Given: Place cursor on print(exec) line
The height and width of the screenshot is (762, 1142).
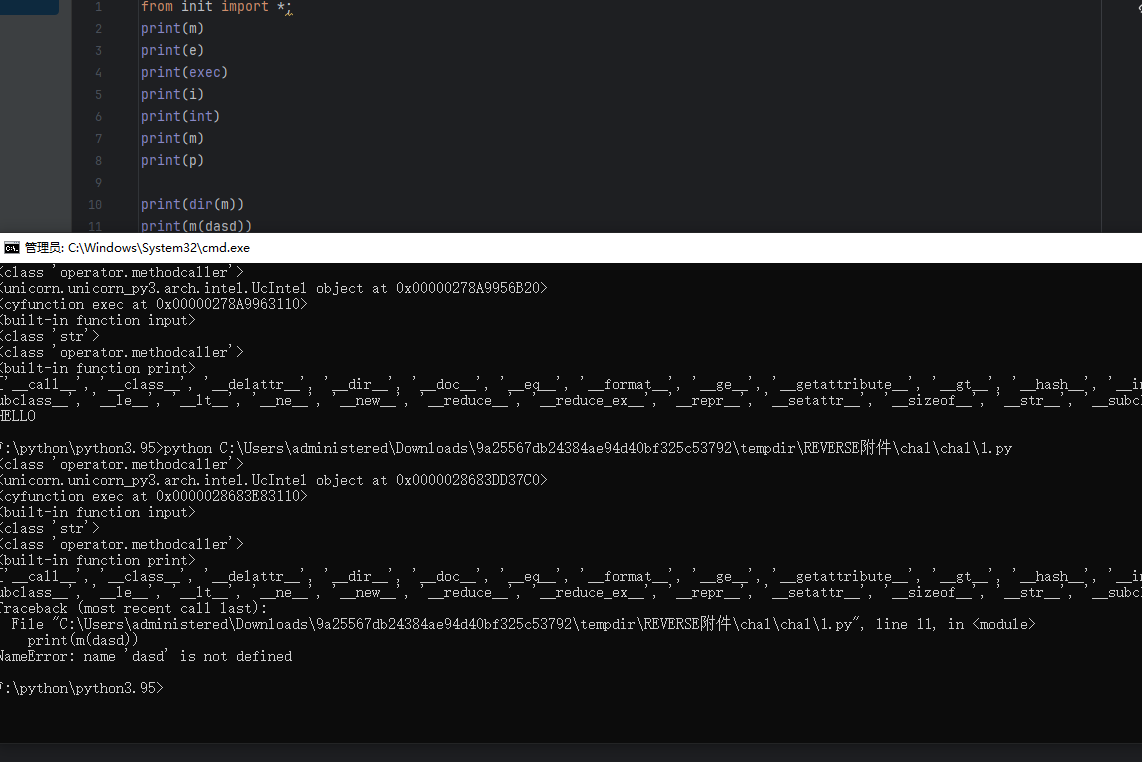Looking at the screenshot, I should pyautogui.click(x=184, y=73).
